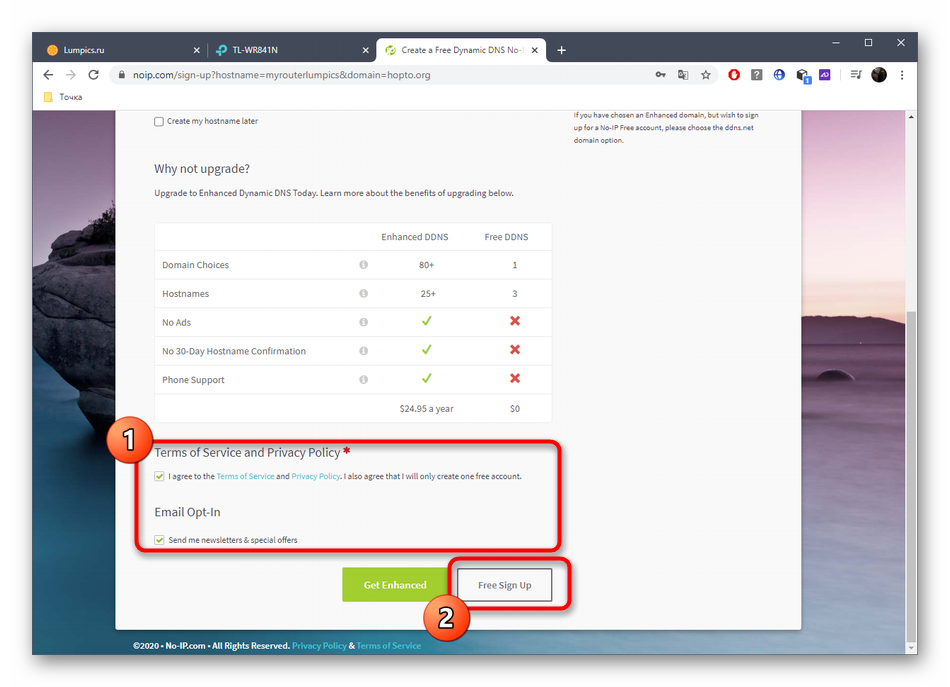Open the Chrome three-dot menu
This screenshot has height=687, width=950.
point(902,75)
